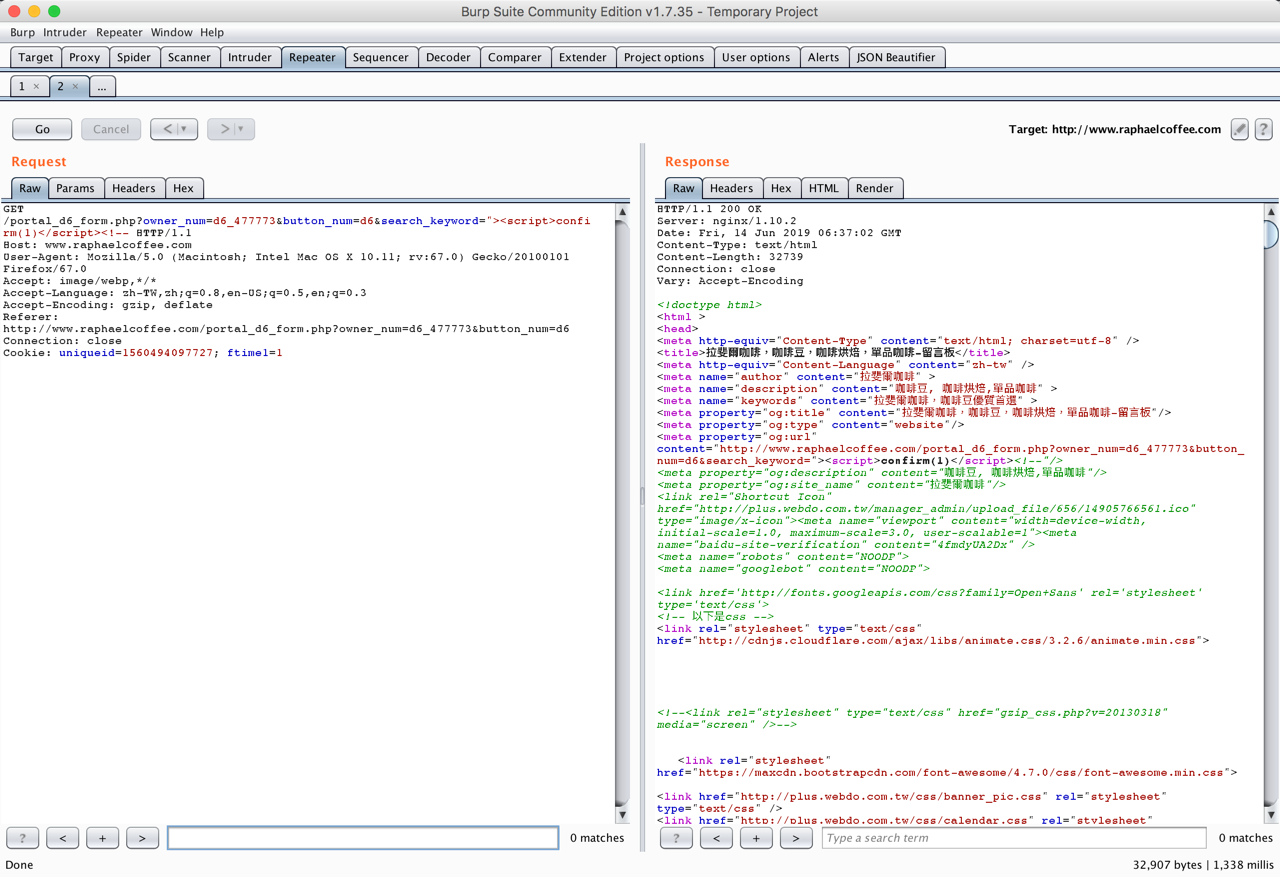The image size is (1280, 877).
Task: Click the 'Target: http://www.raphaelcoffee.com' label
Action: pos(1115,129)
